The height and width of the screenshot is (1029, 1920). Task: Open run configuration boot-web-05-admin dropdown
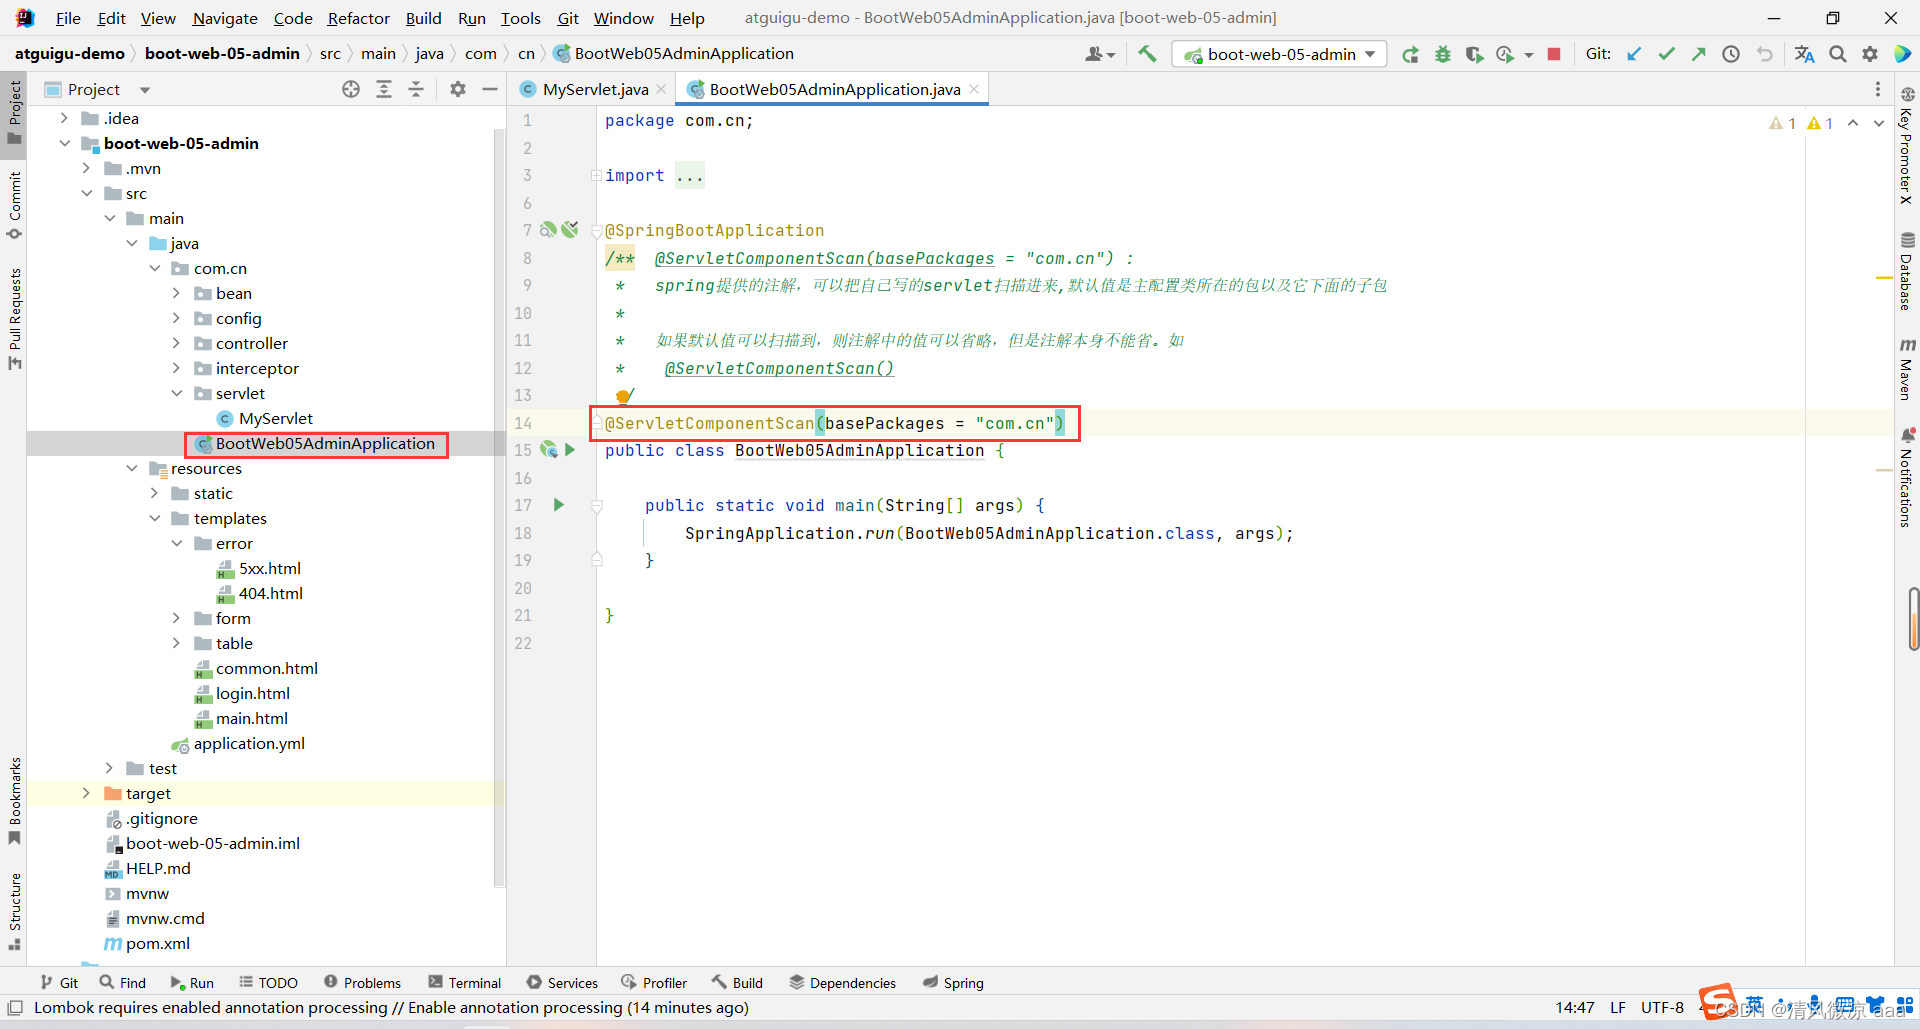[x=1279, y=54]
